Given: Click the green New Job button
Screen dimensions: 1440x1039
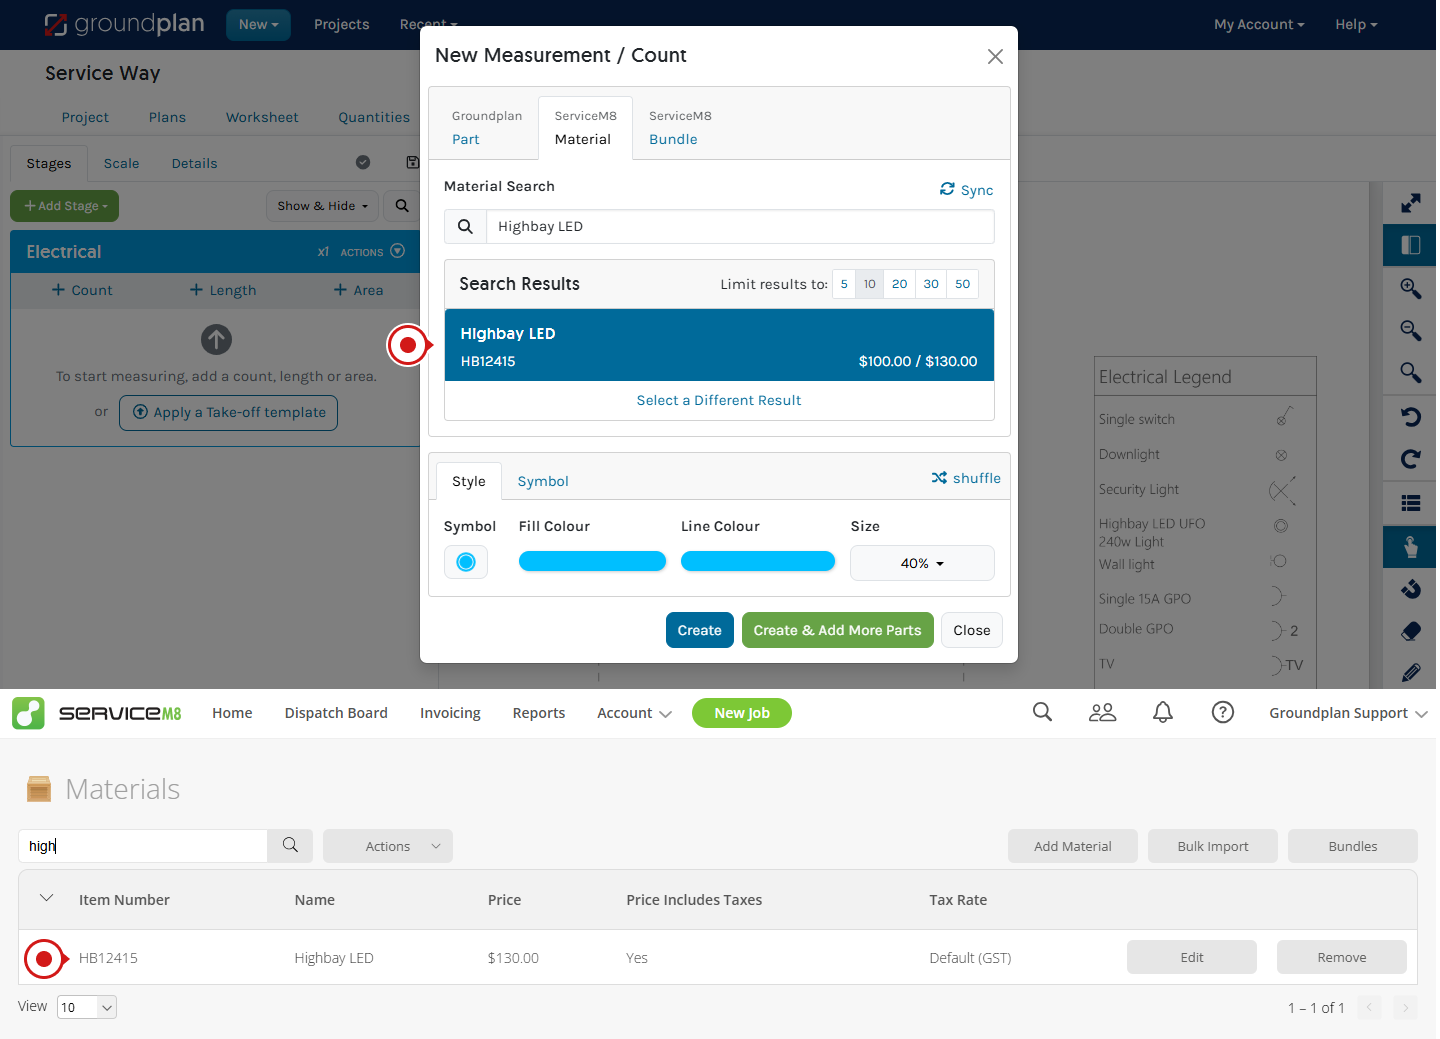Looking at the screenshot, I should 742,713.
